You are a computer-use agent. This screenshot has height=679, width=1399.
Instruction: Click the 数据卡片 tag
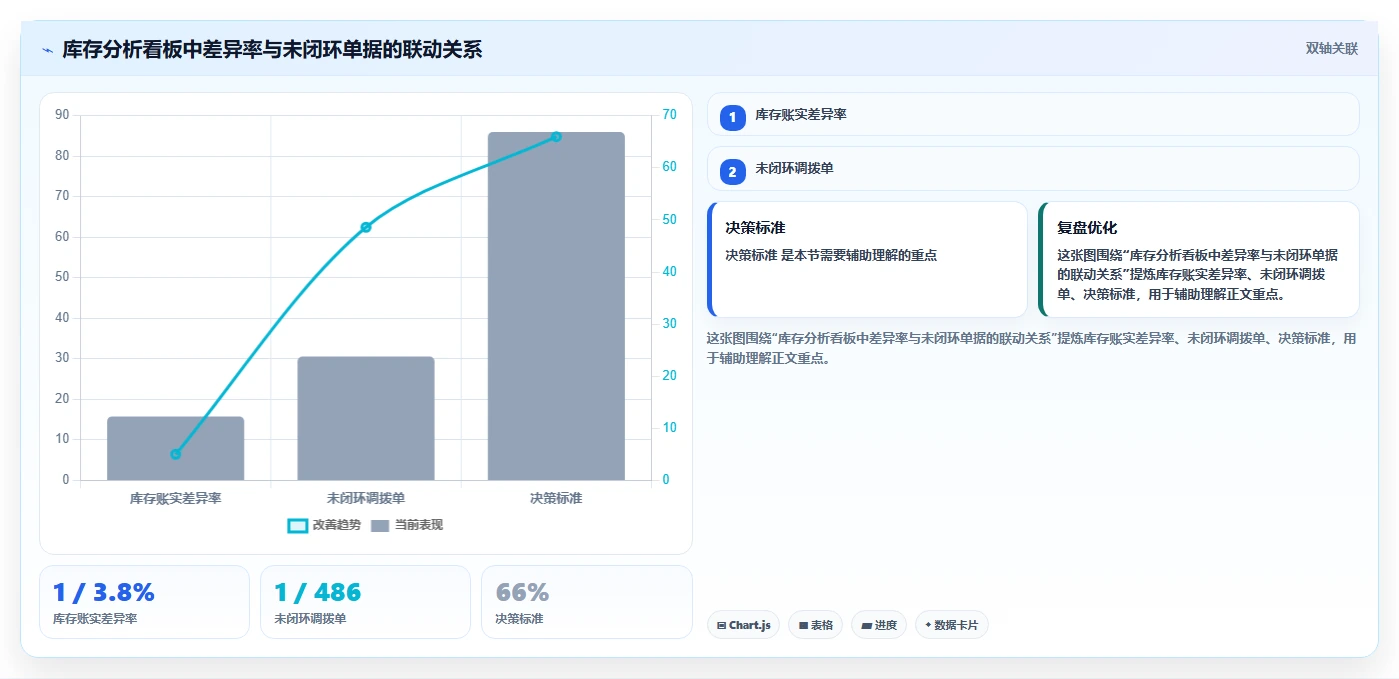tap(952, 625)
